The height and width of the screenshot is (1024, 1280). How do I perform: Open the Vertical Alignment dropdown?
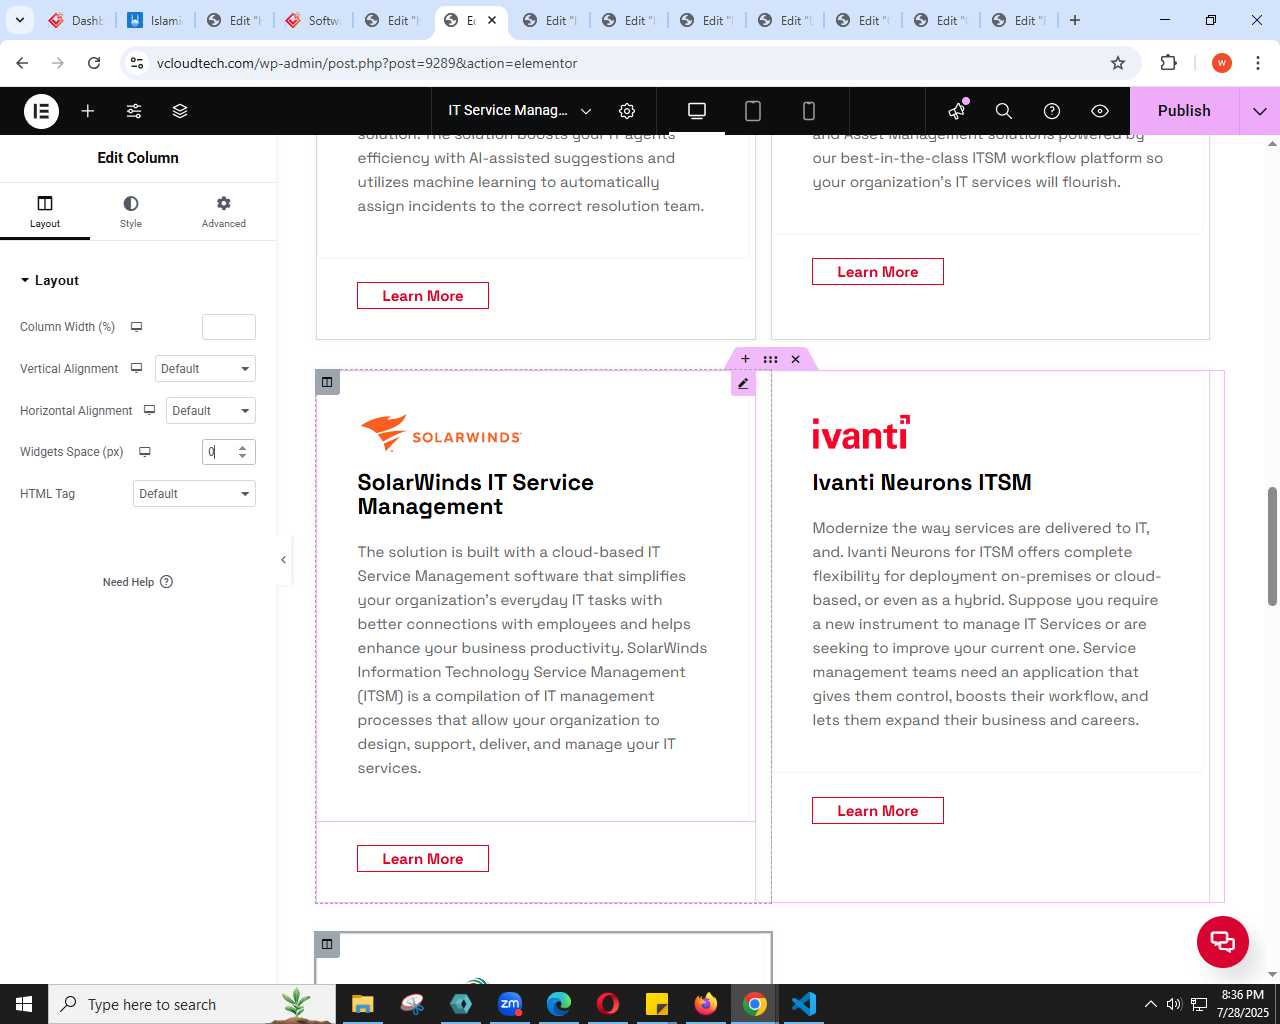click(205, 369)
